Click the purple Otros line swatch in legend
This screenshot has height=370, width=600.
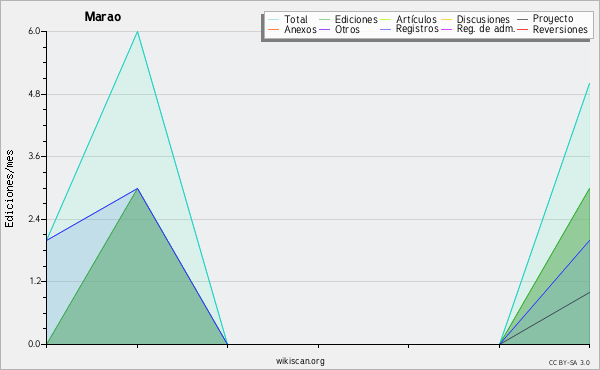tap(324, 29)
